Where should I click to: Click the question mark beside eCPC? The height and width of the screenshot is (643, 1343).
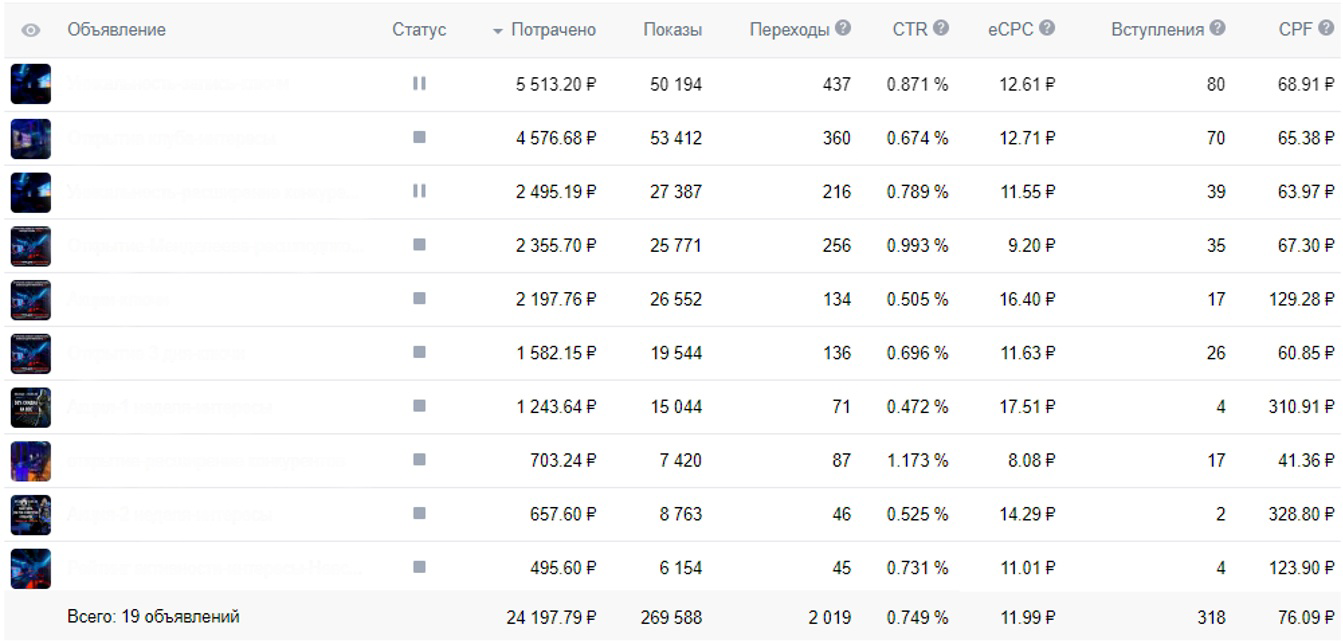pos(1047,29)
